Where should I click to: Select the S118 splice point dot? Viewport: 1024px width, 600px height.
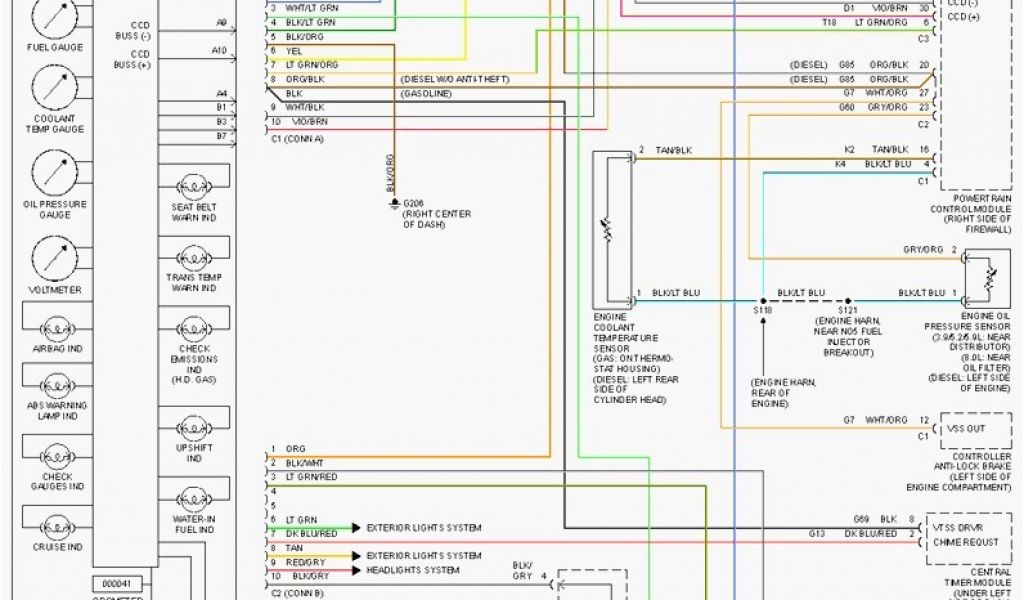coord(763,299)
